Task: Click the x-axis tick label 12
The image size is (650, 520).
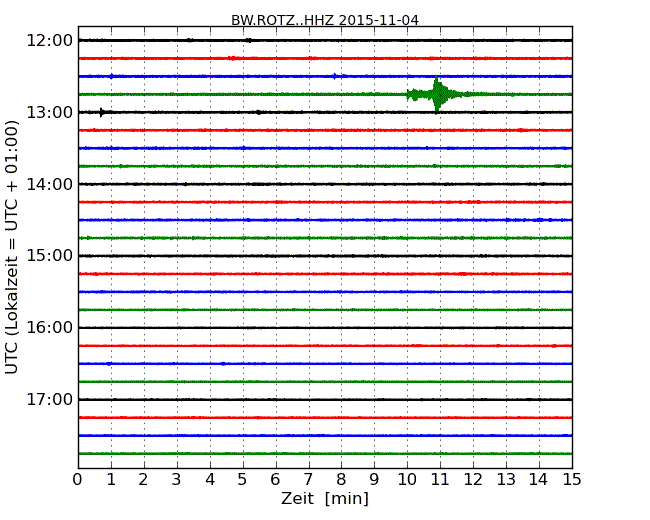Action: click(x=473, y=480)
